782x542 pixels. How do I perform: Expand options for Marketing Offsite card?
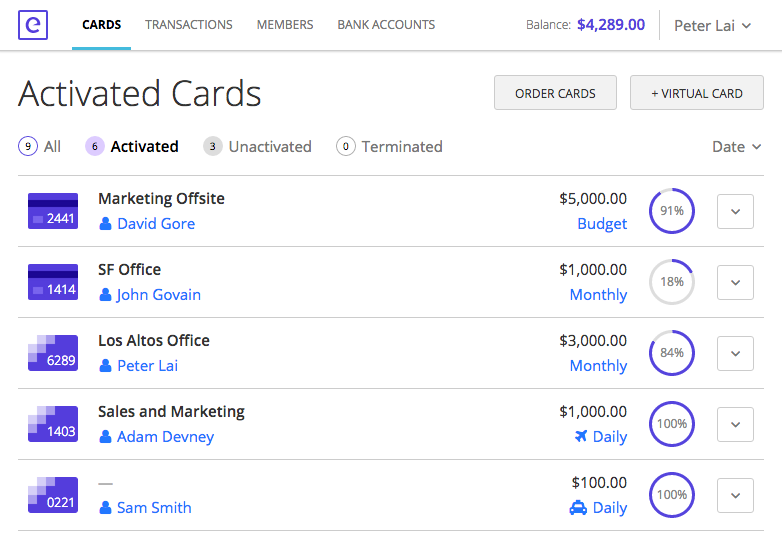(x=735, y=211)
